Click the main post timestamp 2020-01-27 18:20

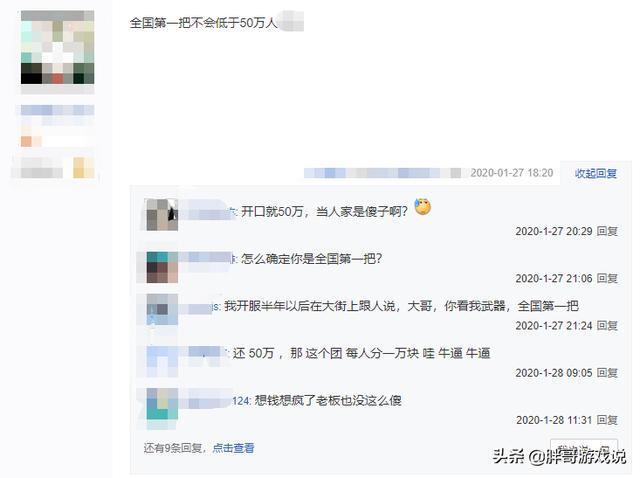pyautogui.click(x=511, y=173)
